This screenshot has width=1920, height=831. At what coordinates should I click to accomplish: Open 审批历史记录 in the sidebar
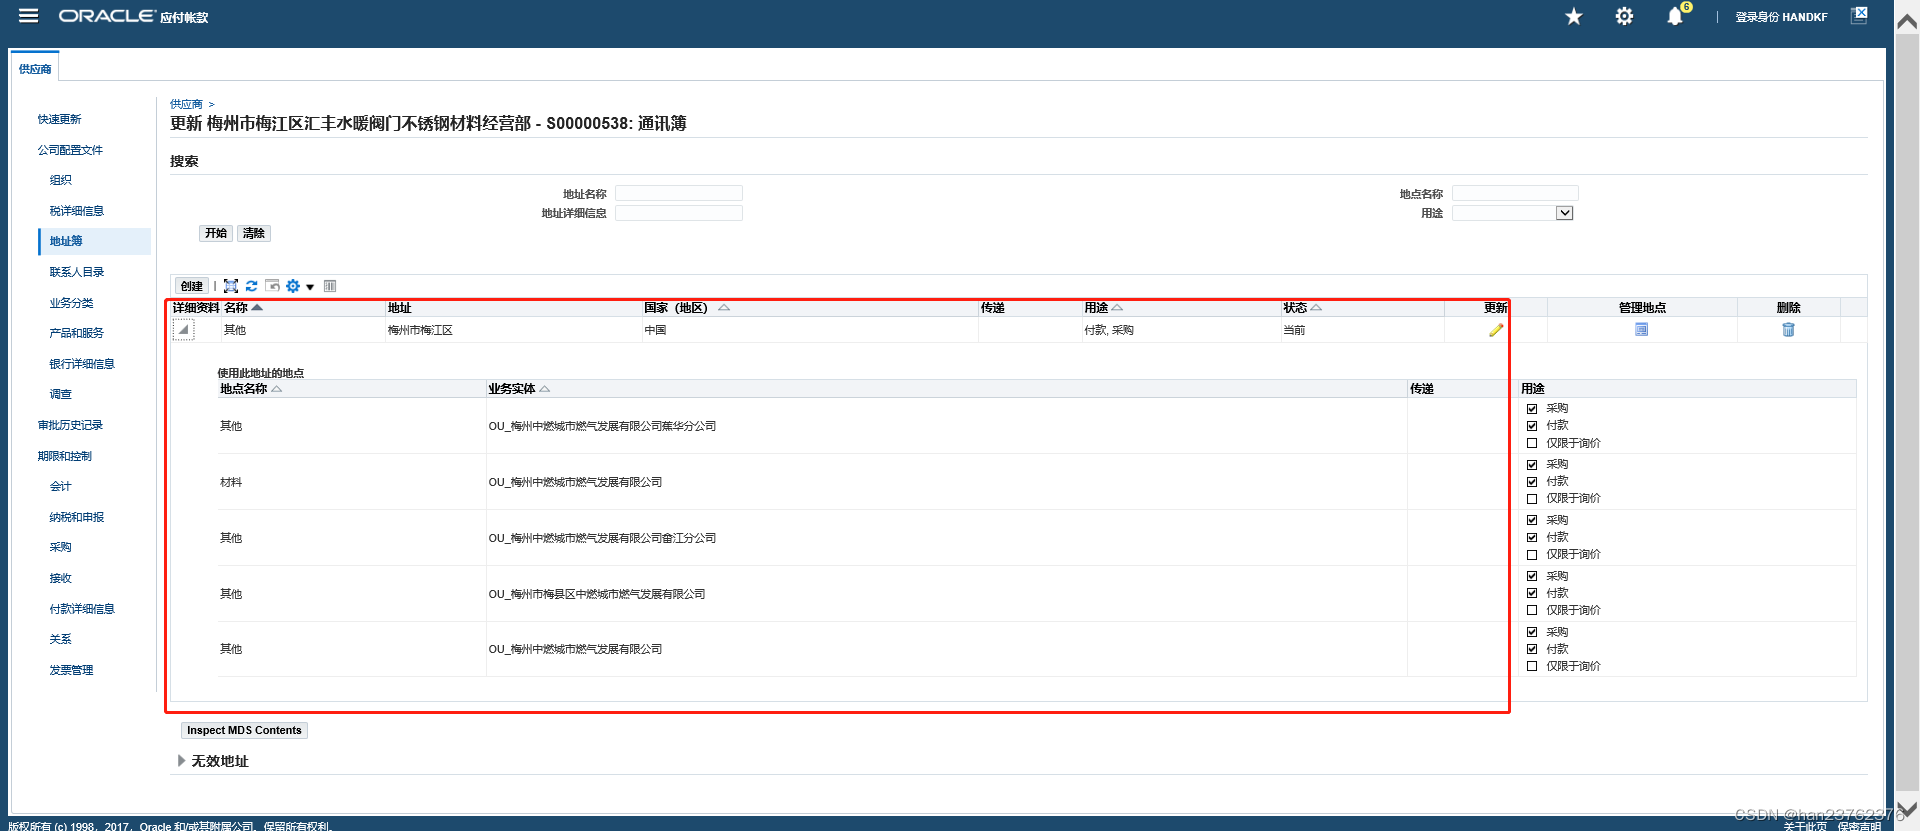pyautogui.click(x=70, y=425)
